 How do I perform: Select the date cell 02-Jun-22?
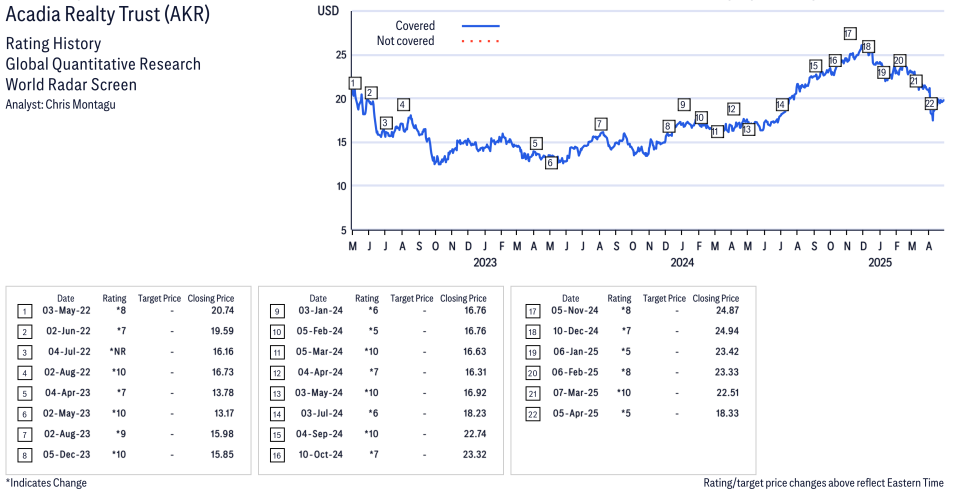(x=68, y=331)
